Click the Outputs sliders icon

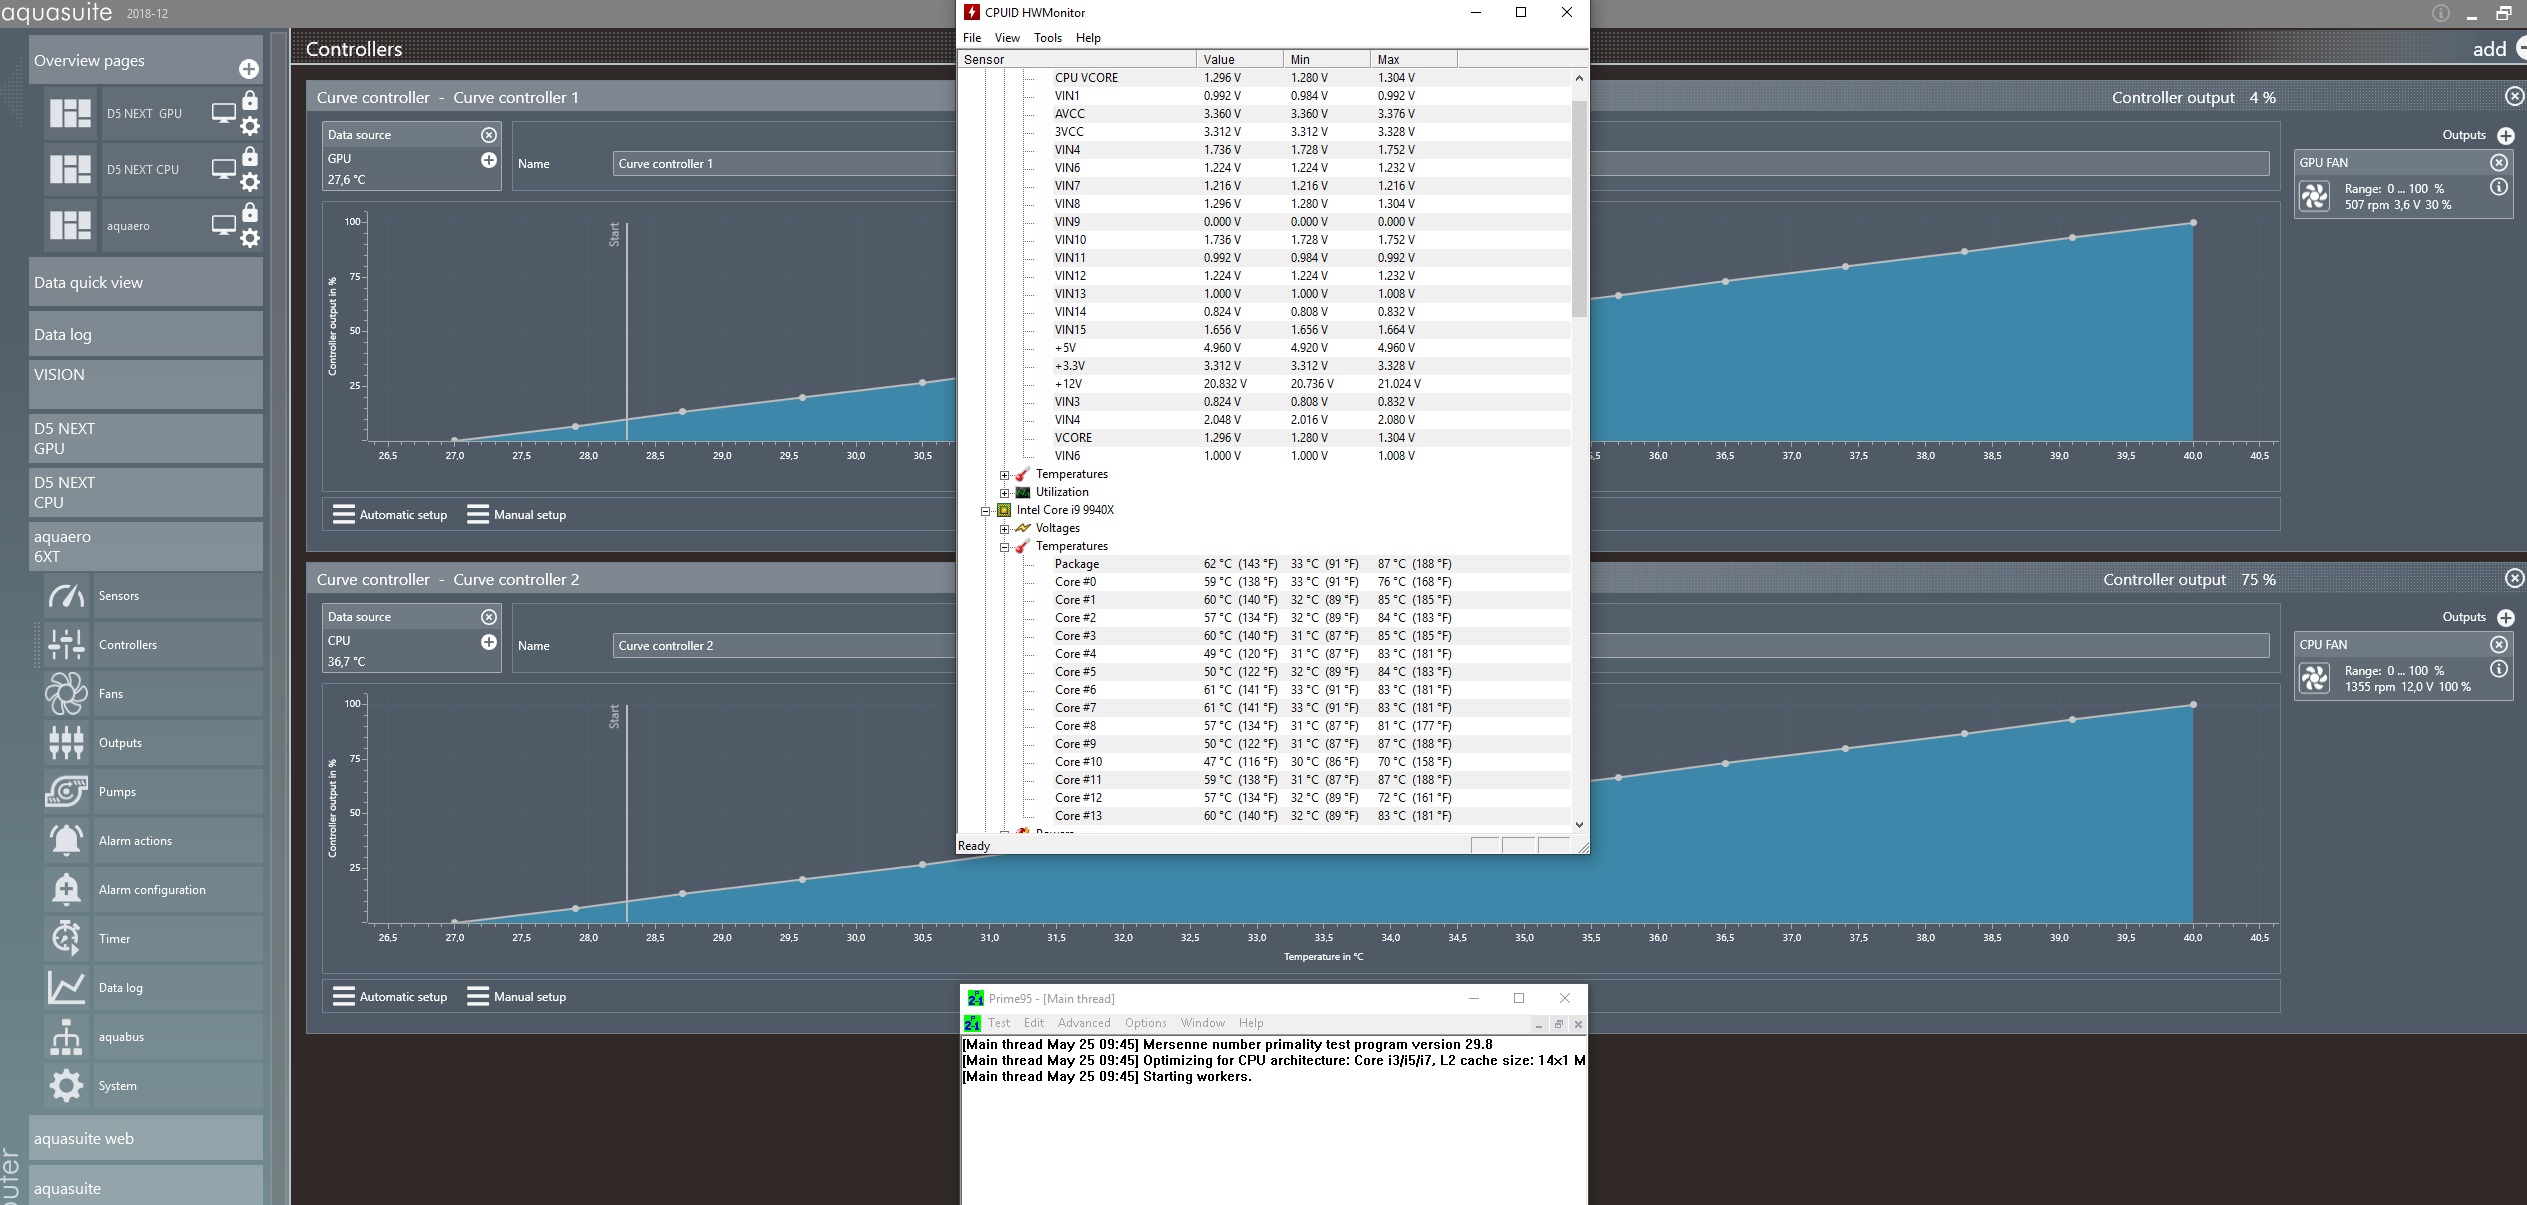(x=66, y=743)
